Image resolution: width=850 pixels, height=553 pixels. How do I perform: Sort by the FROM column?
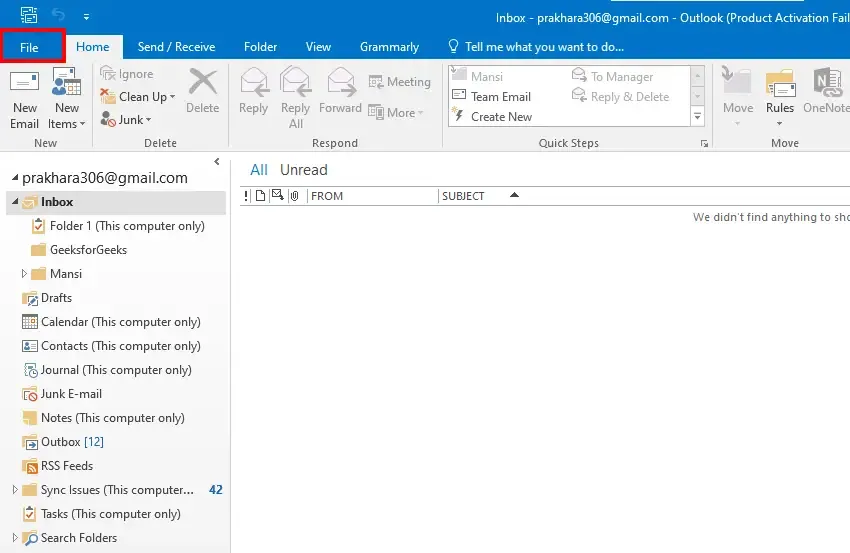click(372, 196)
